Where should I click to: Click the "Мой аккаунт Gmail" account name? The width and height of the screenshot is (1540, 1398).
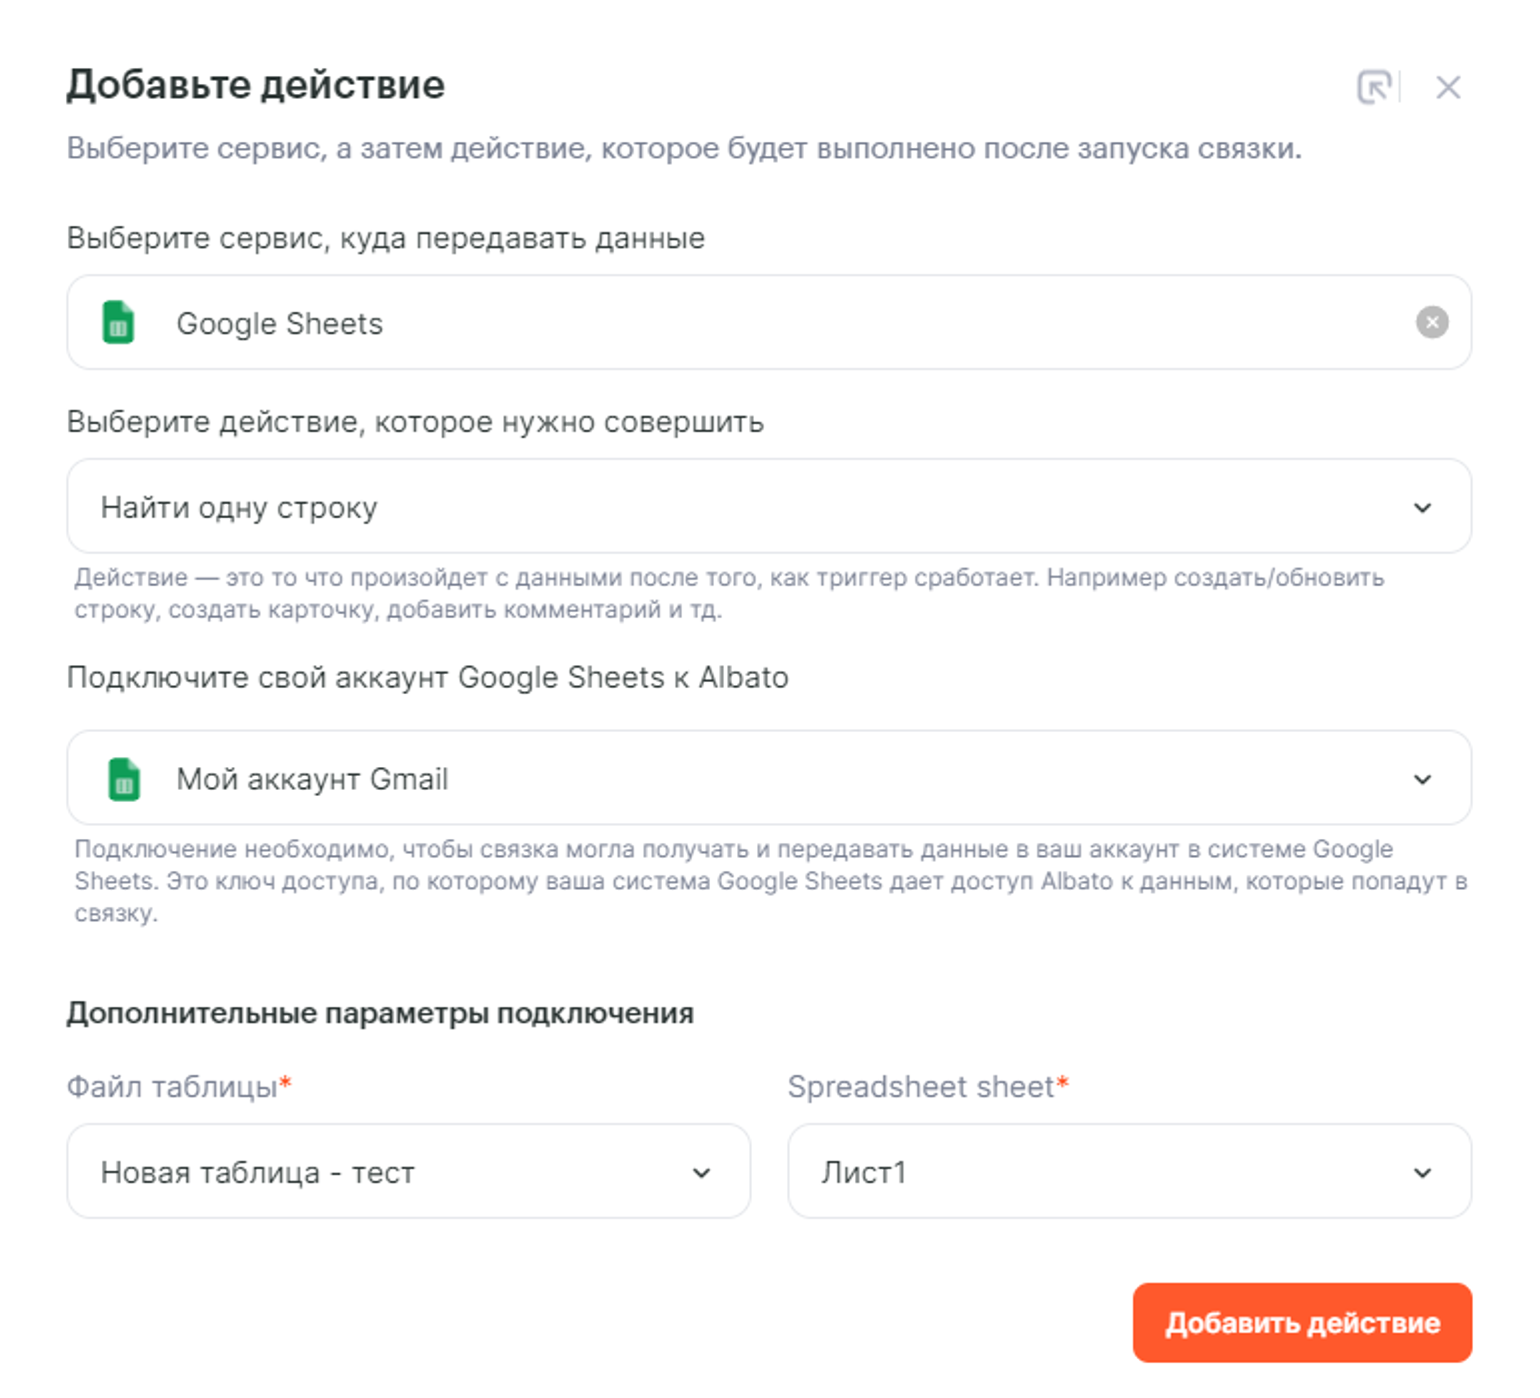coord(312,779)
